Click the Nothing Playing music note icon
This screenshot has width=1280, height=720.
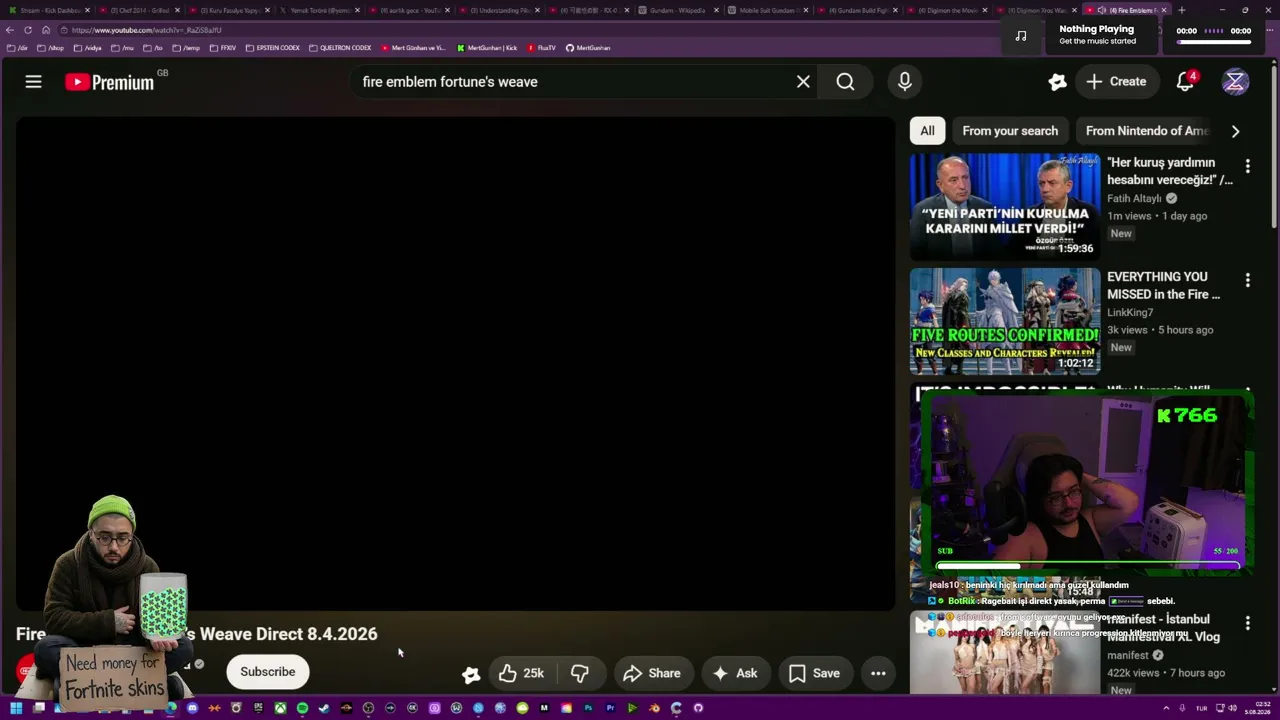tap(1020, 35)
